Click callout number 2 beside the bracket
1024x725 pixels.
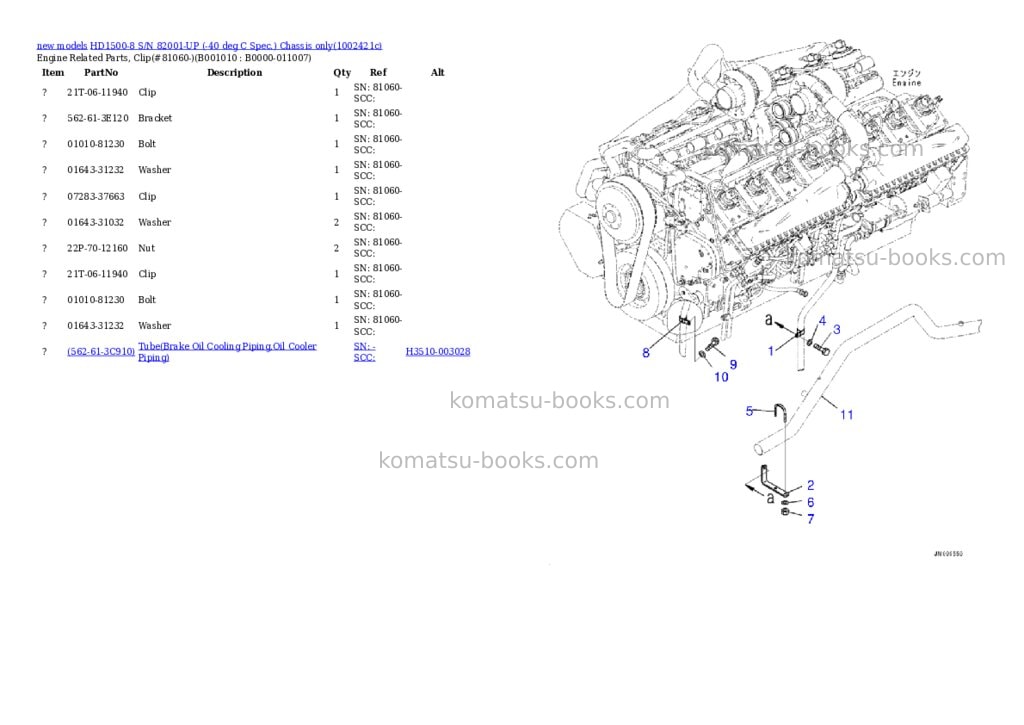coord(810,485)
